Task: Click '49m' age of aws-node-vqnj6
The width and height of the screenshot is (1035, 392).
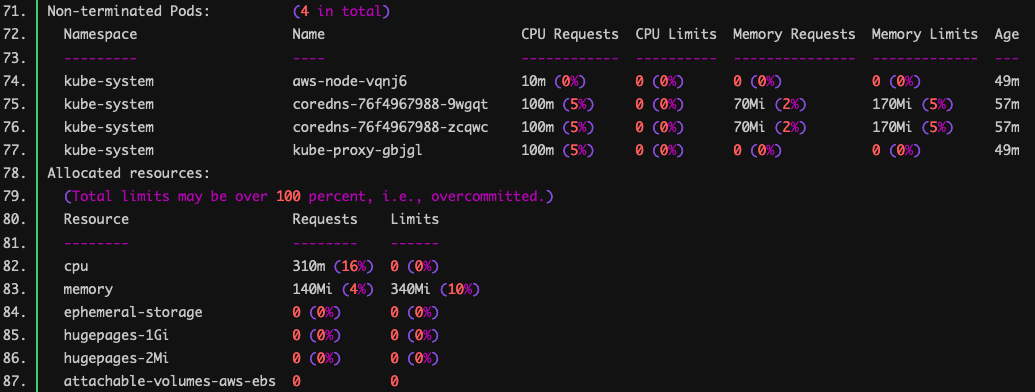Action: (1007, 81)
